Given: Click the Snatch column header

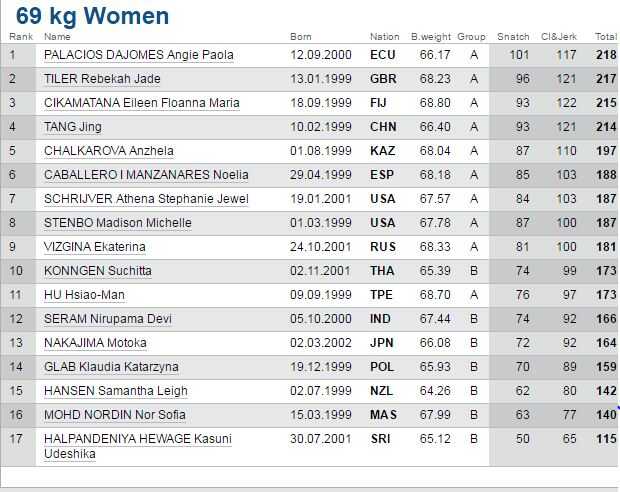Looking at the screenshot, I should [x=513, y=37].
